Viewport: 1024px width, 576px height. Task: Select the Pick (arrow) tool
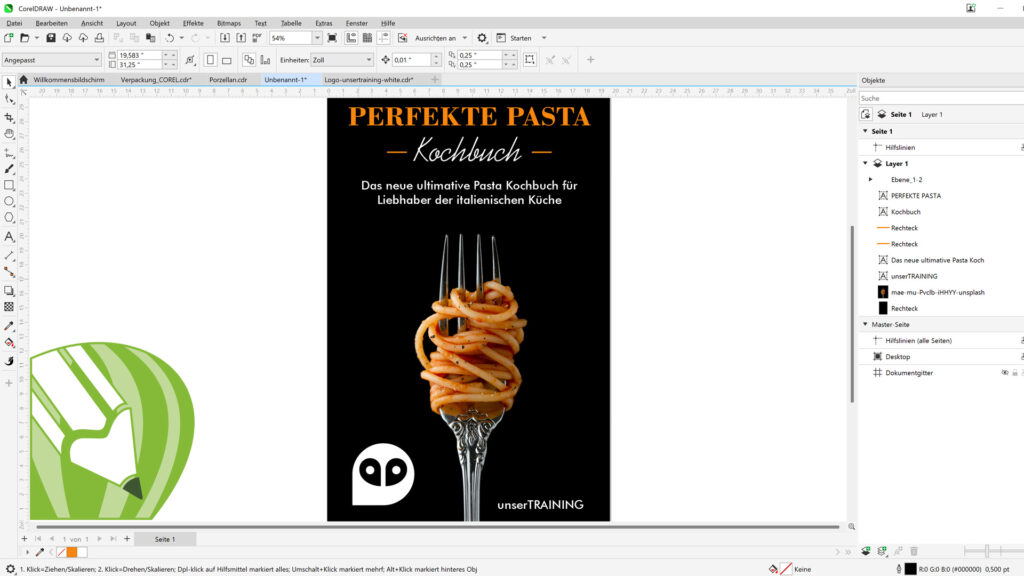click(x=9, y=82)
